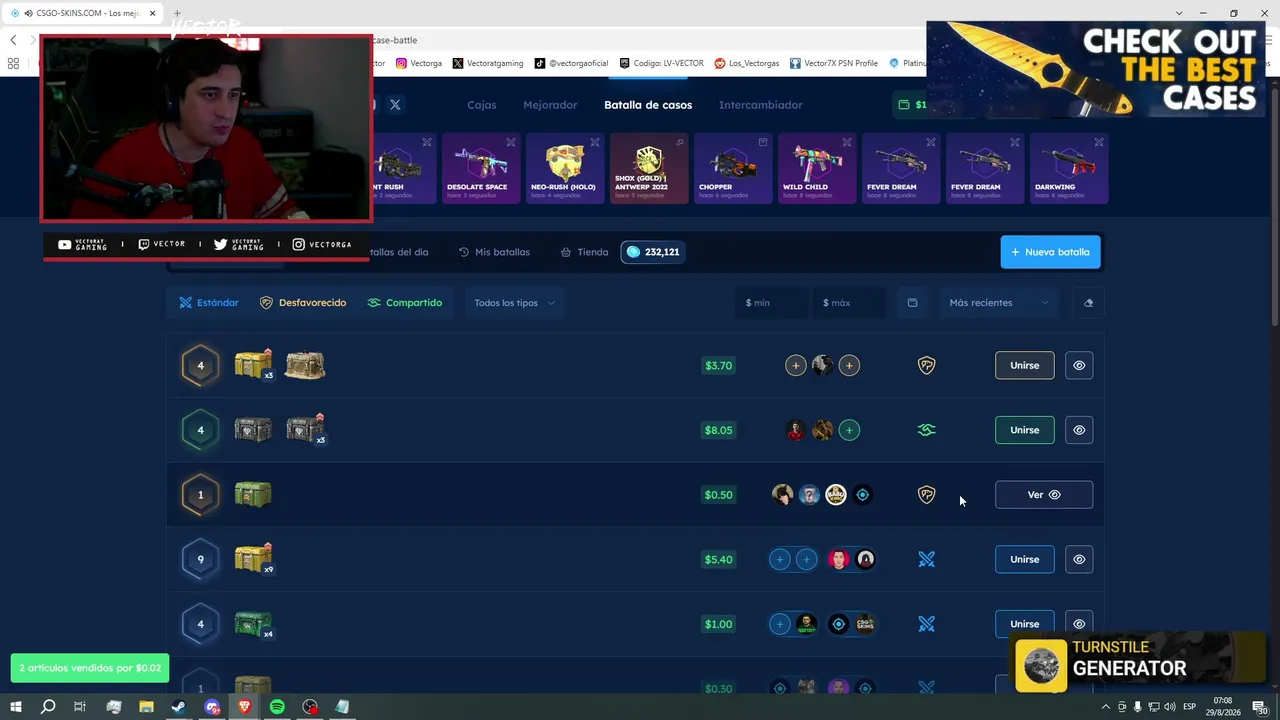
Task: Click the first empty plus slot in $3.70 battle
Action: pyautogui.click(x=796, y=366)
